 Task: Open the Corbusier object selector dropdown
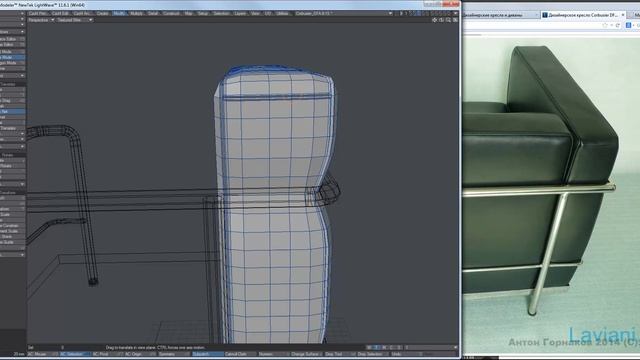344,13
